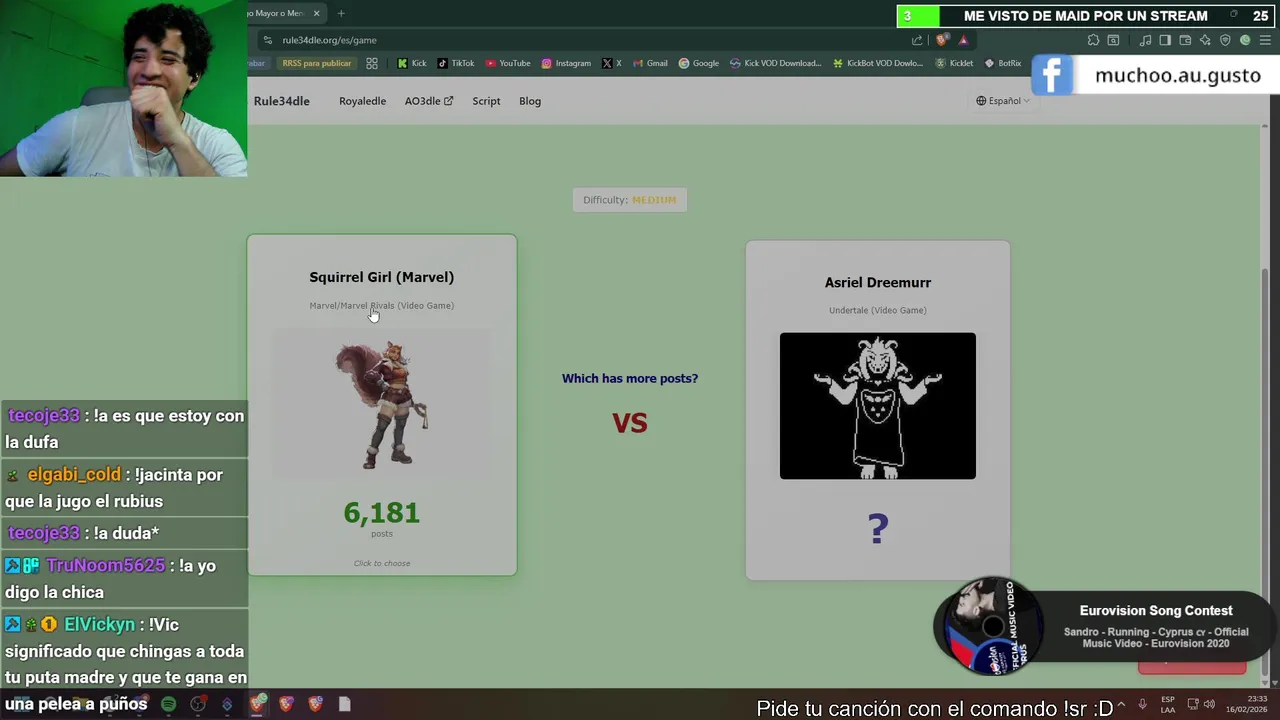Share this page via address bar icon

917,40
